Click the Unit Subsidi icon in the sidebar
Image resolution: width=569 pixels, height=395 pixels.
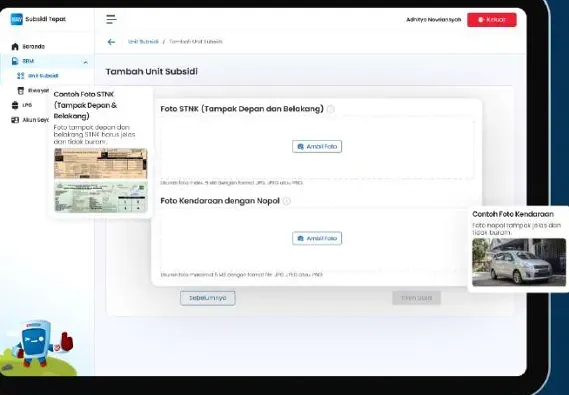click(21, 76)
